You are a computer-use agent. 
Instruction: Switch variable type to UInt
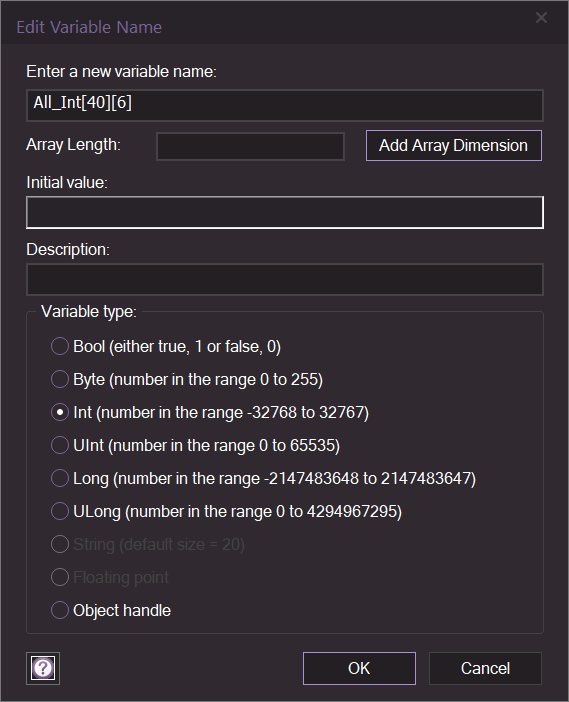[60, 445]
